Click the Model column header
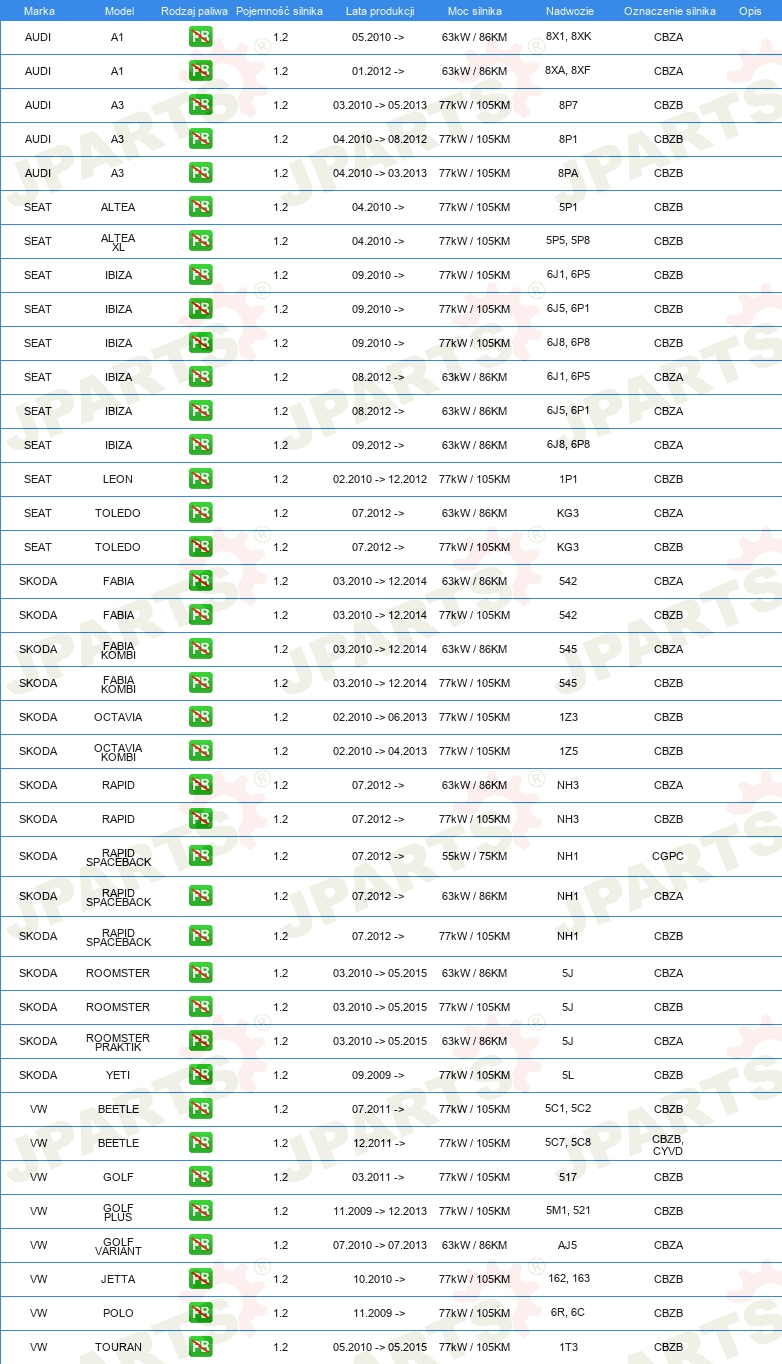The image size is (782, 1364). coord(119,10)
